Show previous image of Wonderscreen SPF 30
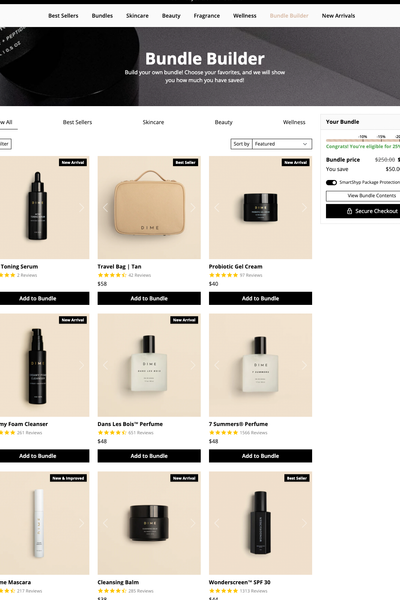 pyautogui.click(x=217, y=523)
